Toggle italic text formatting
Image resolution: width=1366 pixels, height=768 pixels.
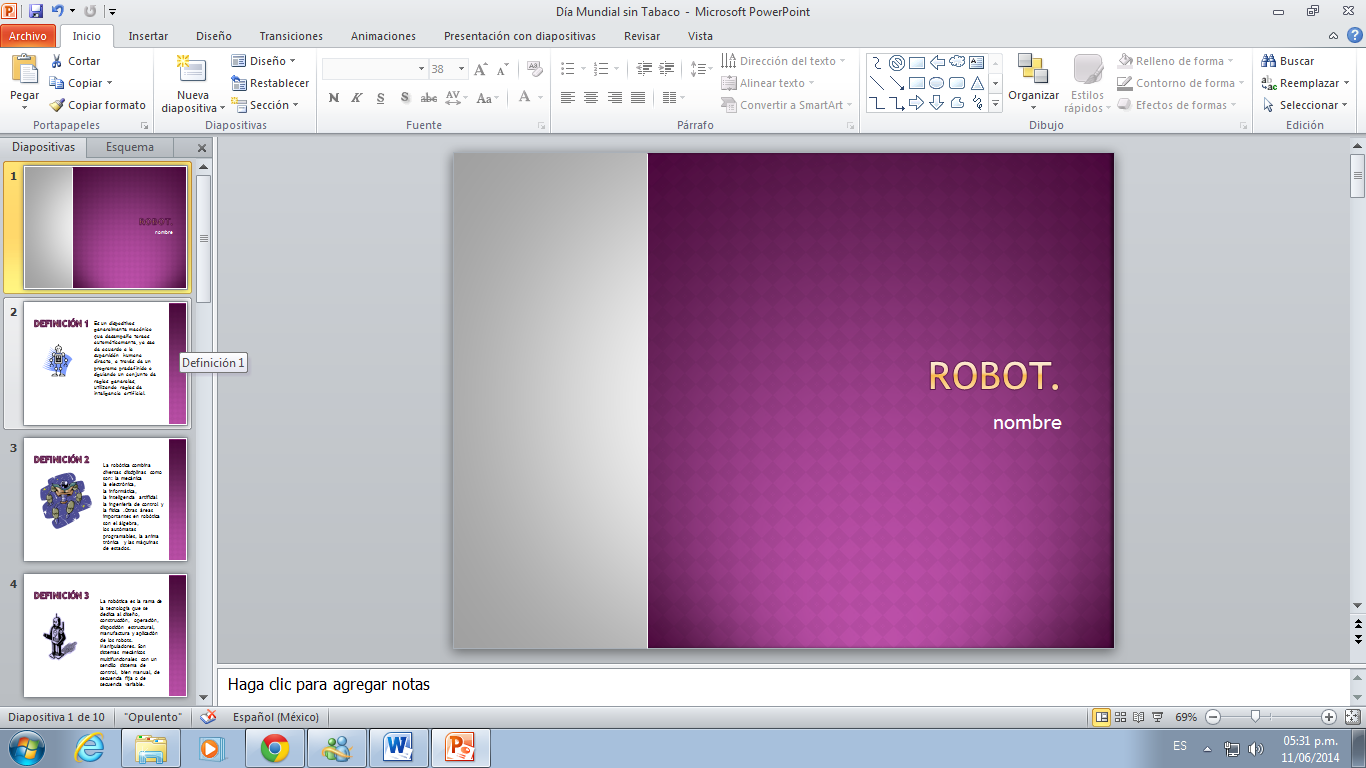click(357, 98)
